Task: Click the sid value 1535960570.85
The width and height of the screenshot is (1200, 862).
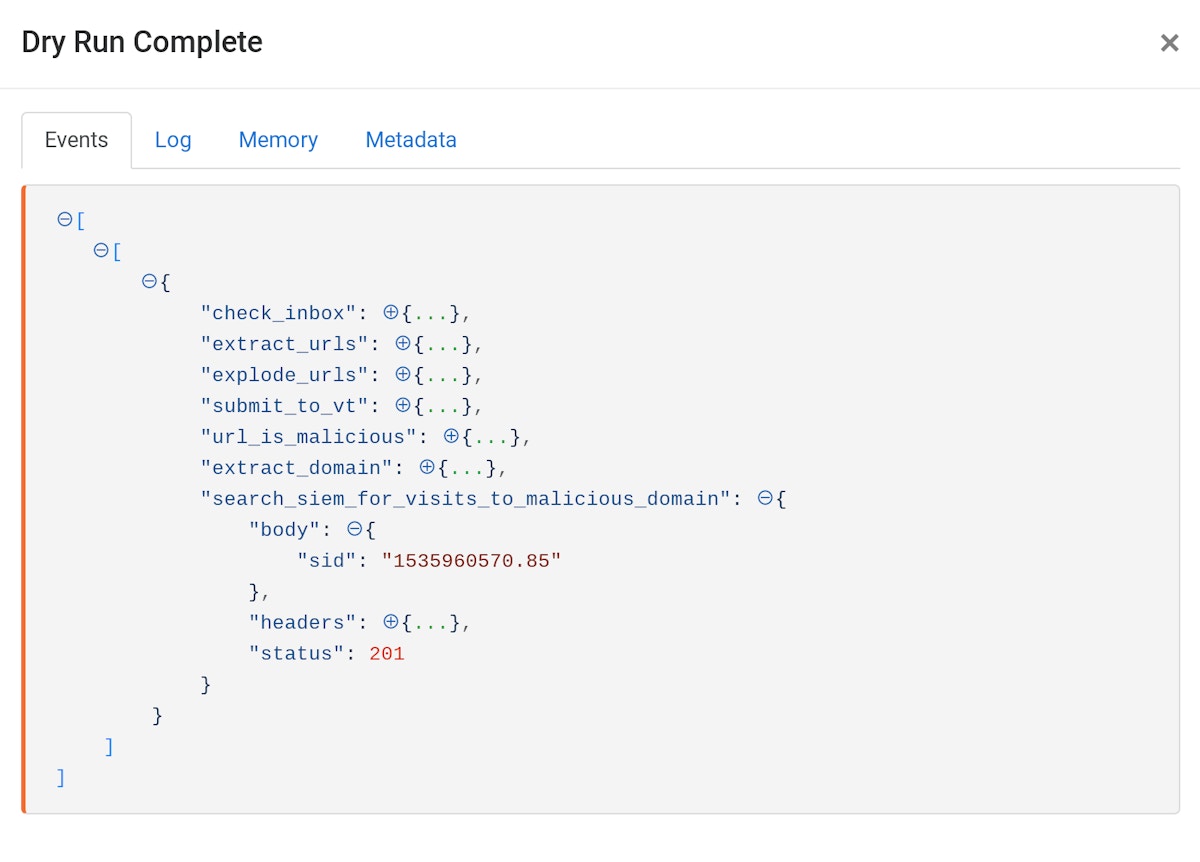Action: coord(472,561)
